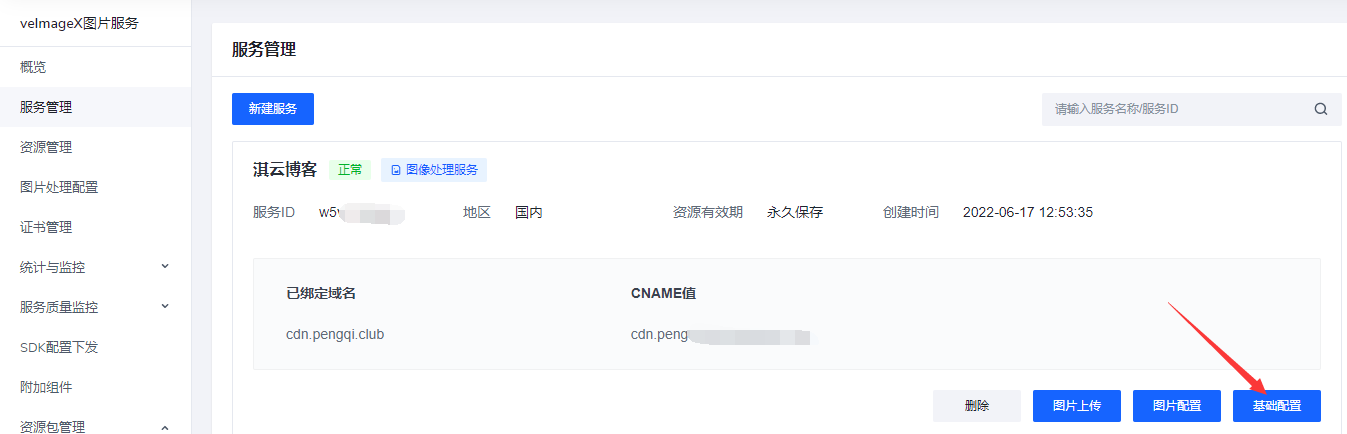Click the 新建服务 button
Image resolution: width=1347 pixels, height=434 pixels.
(x=273, y=109)
